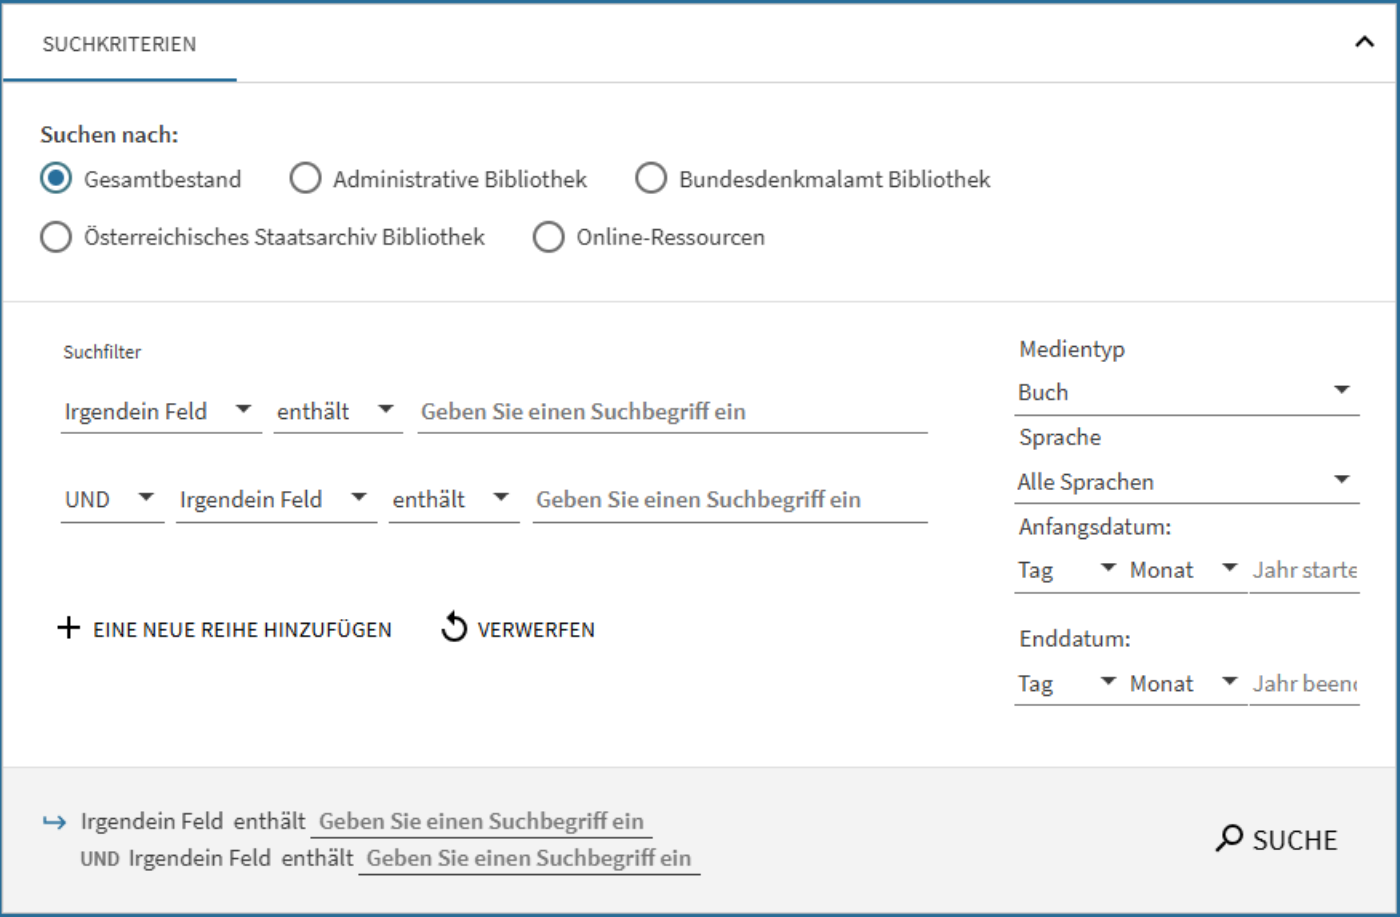
Task: Open the UND operator dropdown arrow
Action: point(147,497)
